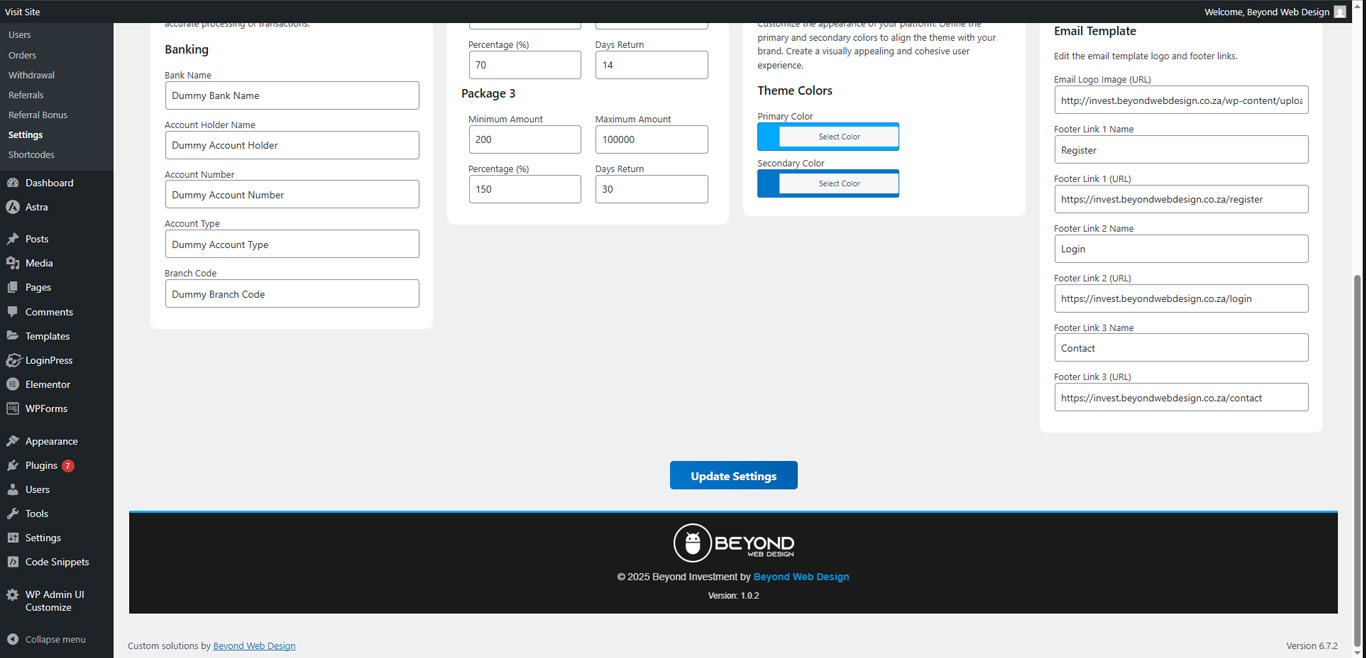The width and height of the screenshot is (1366, 658).
Task: Click the Bank Name input field
Action: tap(291, 96)
